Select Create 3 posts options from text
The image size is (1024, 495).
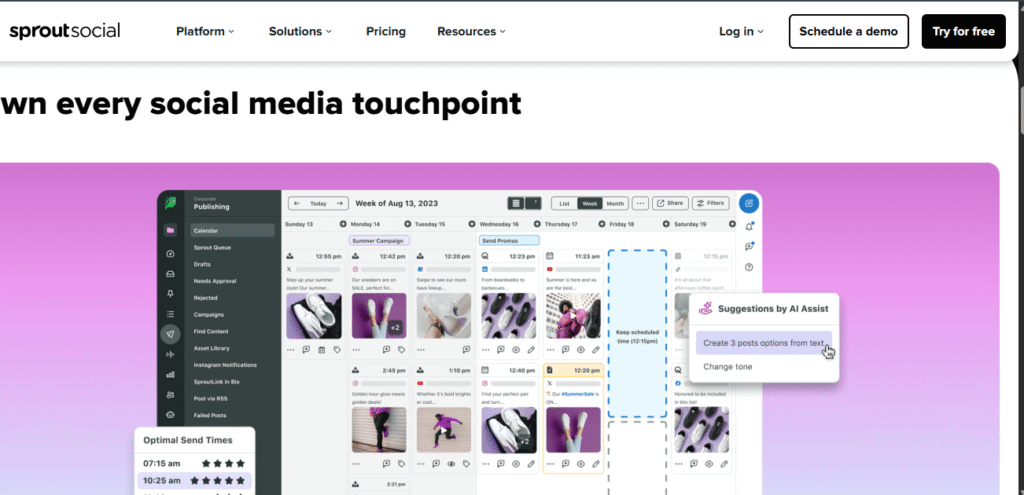coord(763,343)
